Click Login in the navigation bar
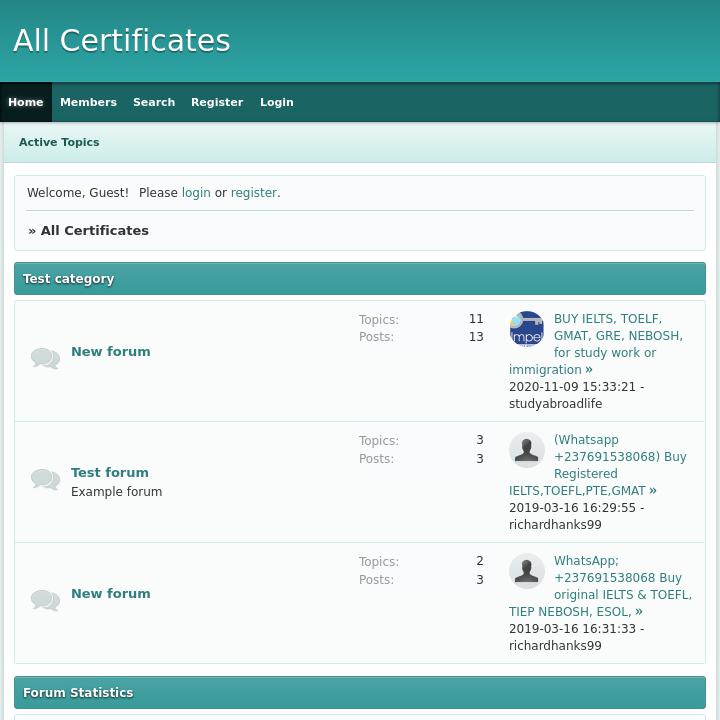This screenshot has height=720, width=720. [277, 102]
